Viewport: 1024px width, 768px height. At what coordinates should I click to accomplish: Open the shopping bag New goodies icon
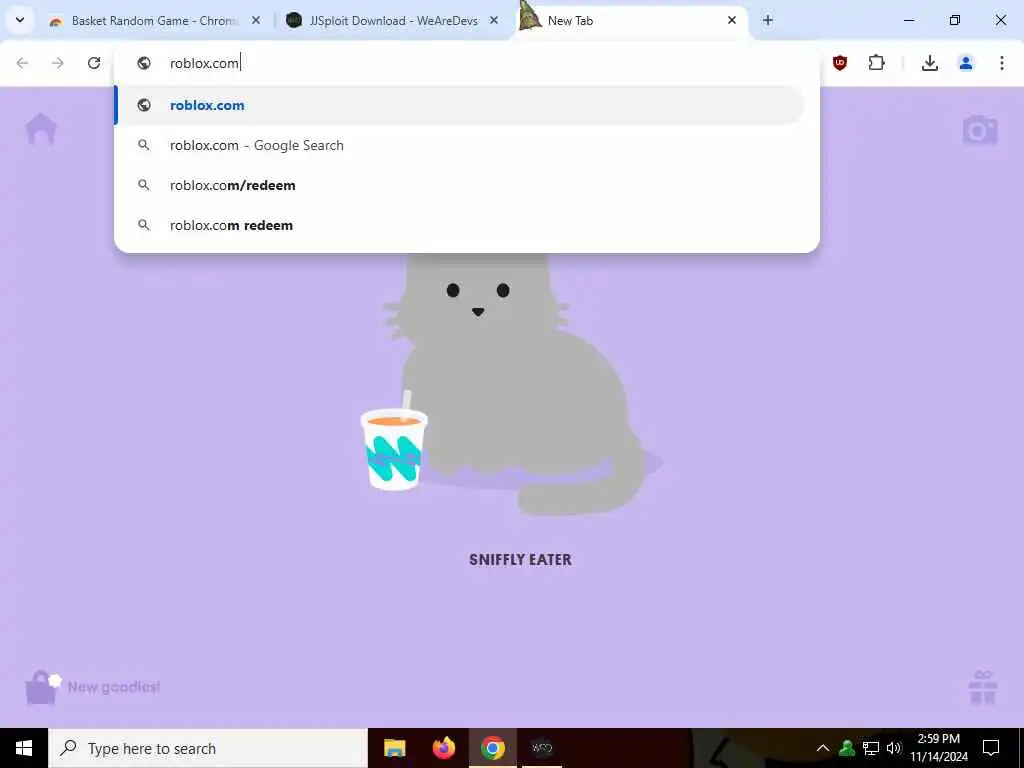[x=42, y=688]
